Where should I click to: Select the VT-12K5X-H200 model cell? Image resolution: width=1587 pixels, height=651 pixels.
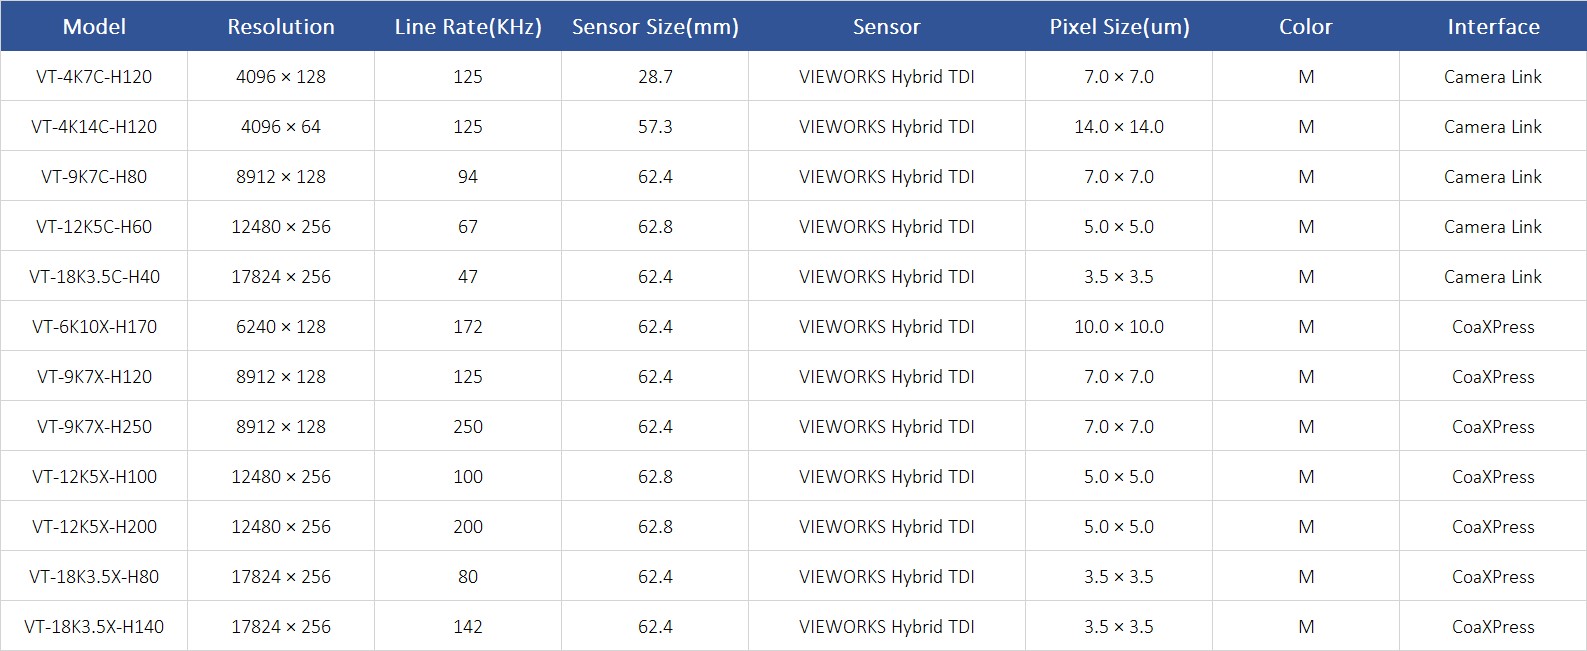coord(94,527)
